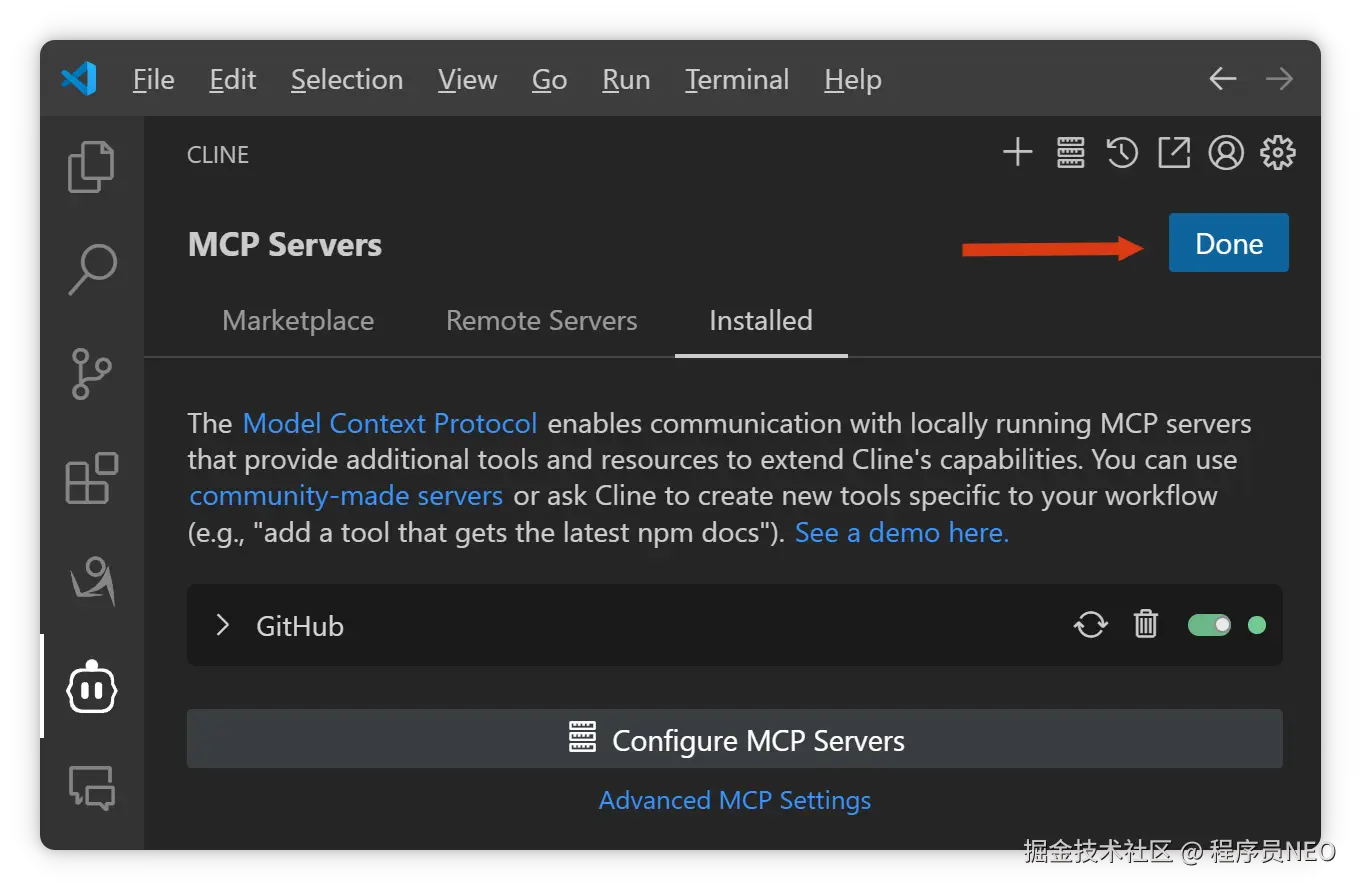Open the Advanced MCP Settings link
Viewport: 1361px width, 890px height.
point(735,801)
